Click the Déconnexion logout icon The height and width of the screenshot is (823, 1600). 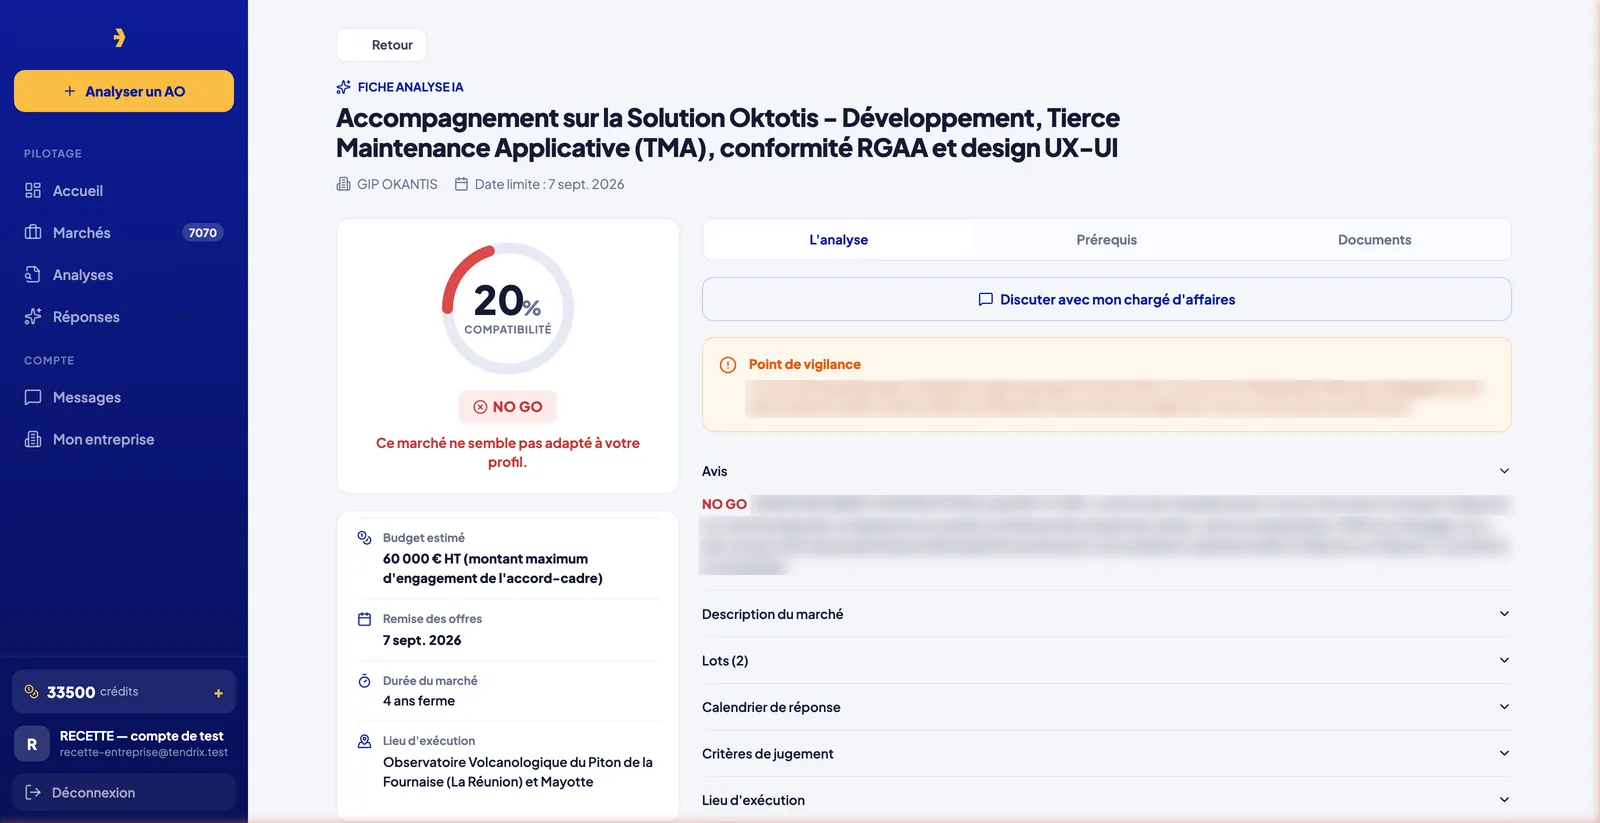33,792
